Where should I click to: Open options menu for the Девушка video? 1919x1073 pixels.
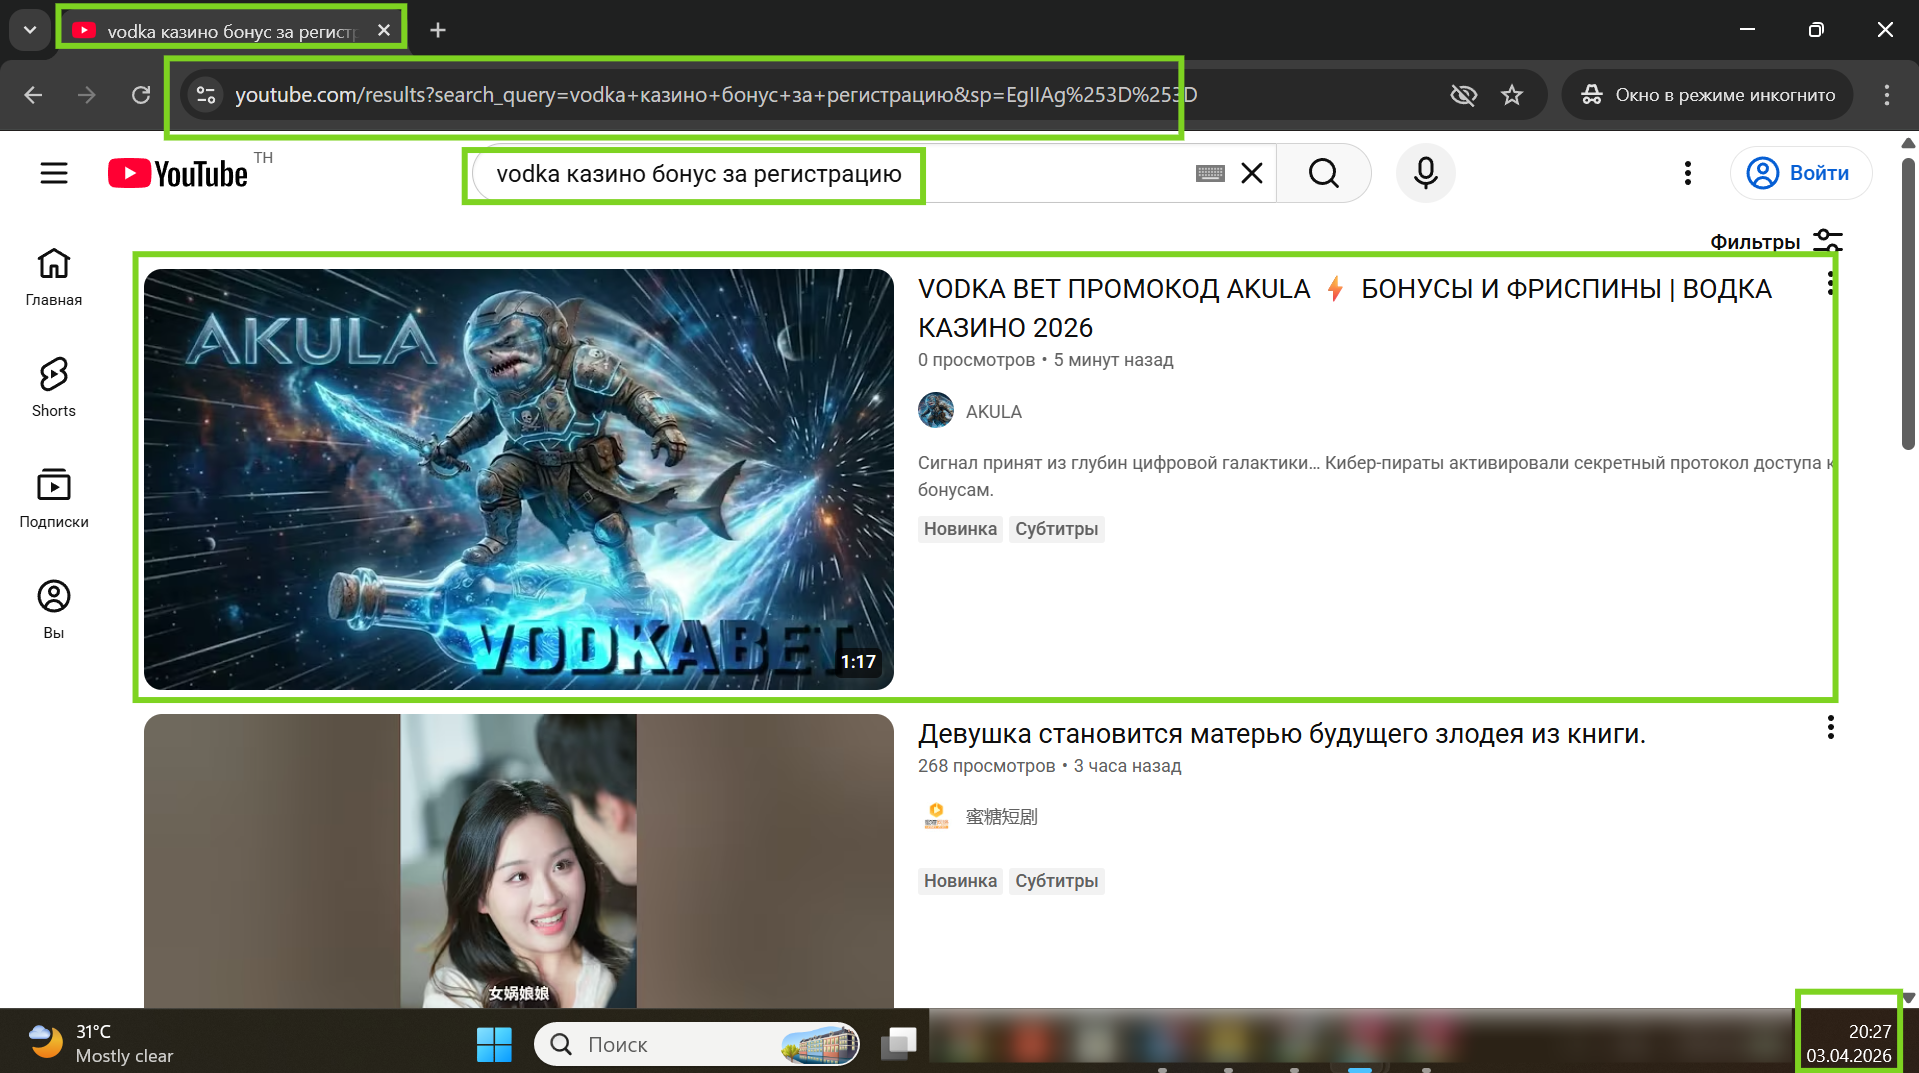click(x=1830, y=728)
